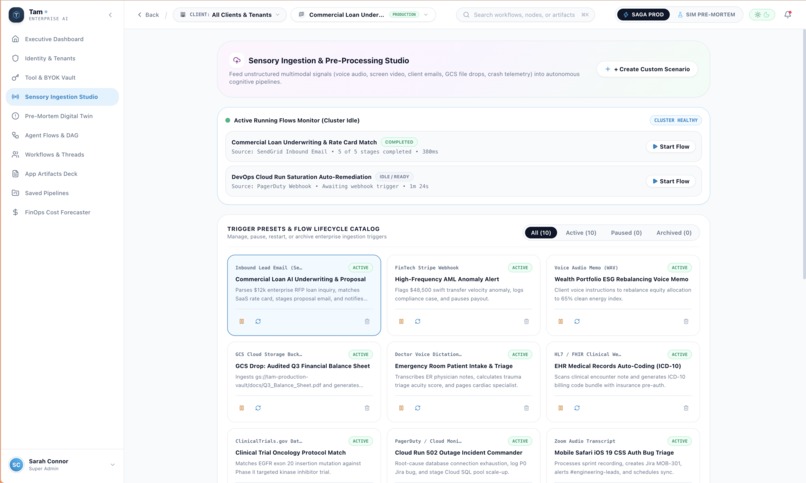Open Agent Flows & DAG page
Viewport: 806px width, 483px height.
click(x=62, y=135)
